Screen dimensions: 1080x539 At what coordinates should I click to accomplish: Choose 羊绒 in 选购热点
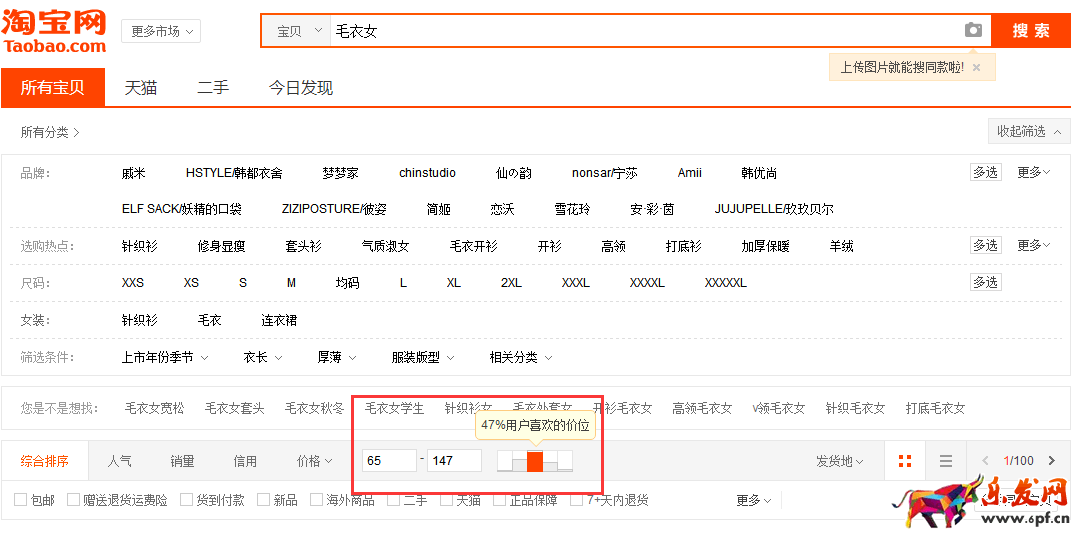click(x=842, y=246)
